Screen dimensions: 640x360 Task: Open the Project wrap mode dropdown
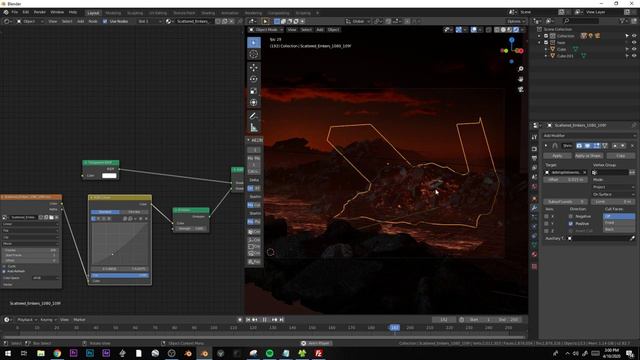(613, 187)
